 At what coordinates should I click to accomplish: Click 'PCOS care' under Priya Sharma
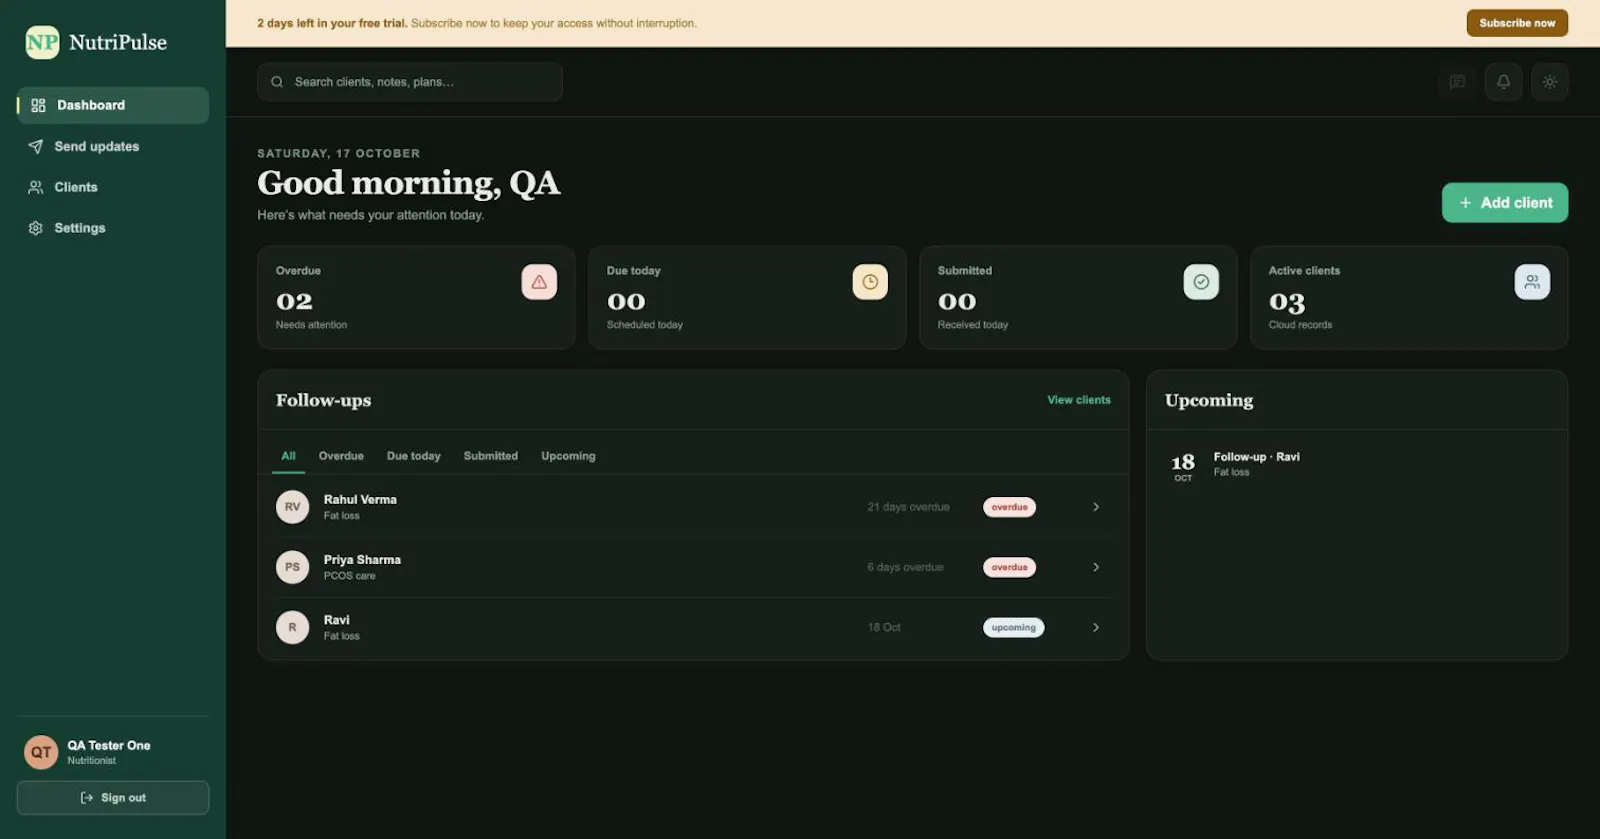pyautogui.click(x=349, y=576)
